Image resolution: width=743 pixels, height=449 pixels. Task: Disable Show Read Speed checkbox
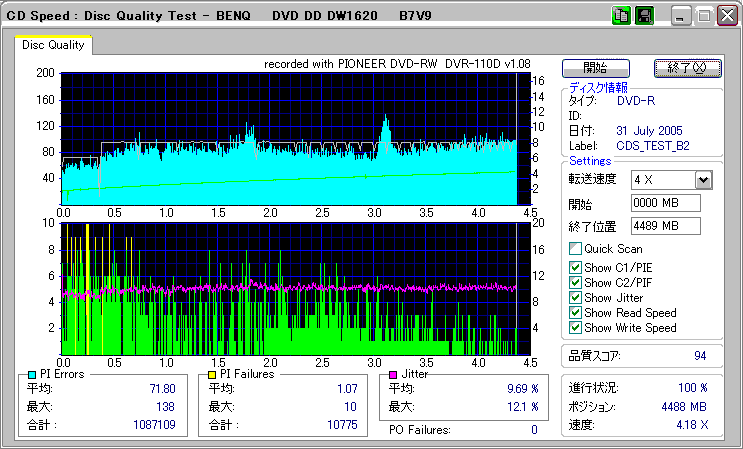(575, 313)
